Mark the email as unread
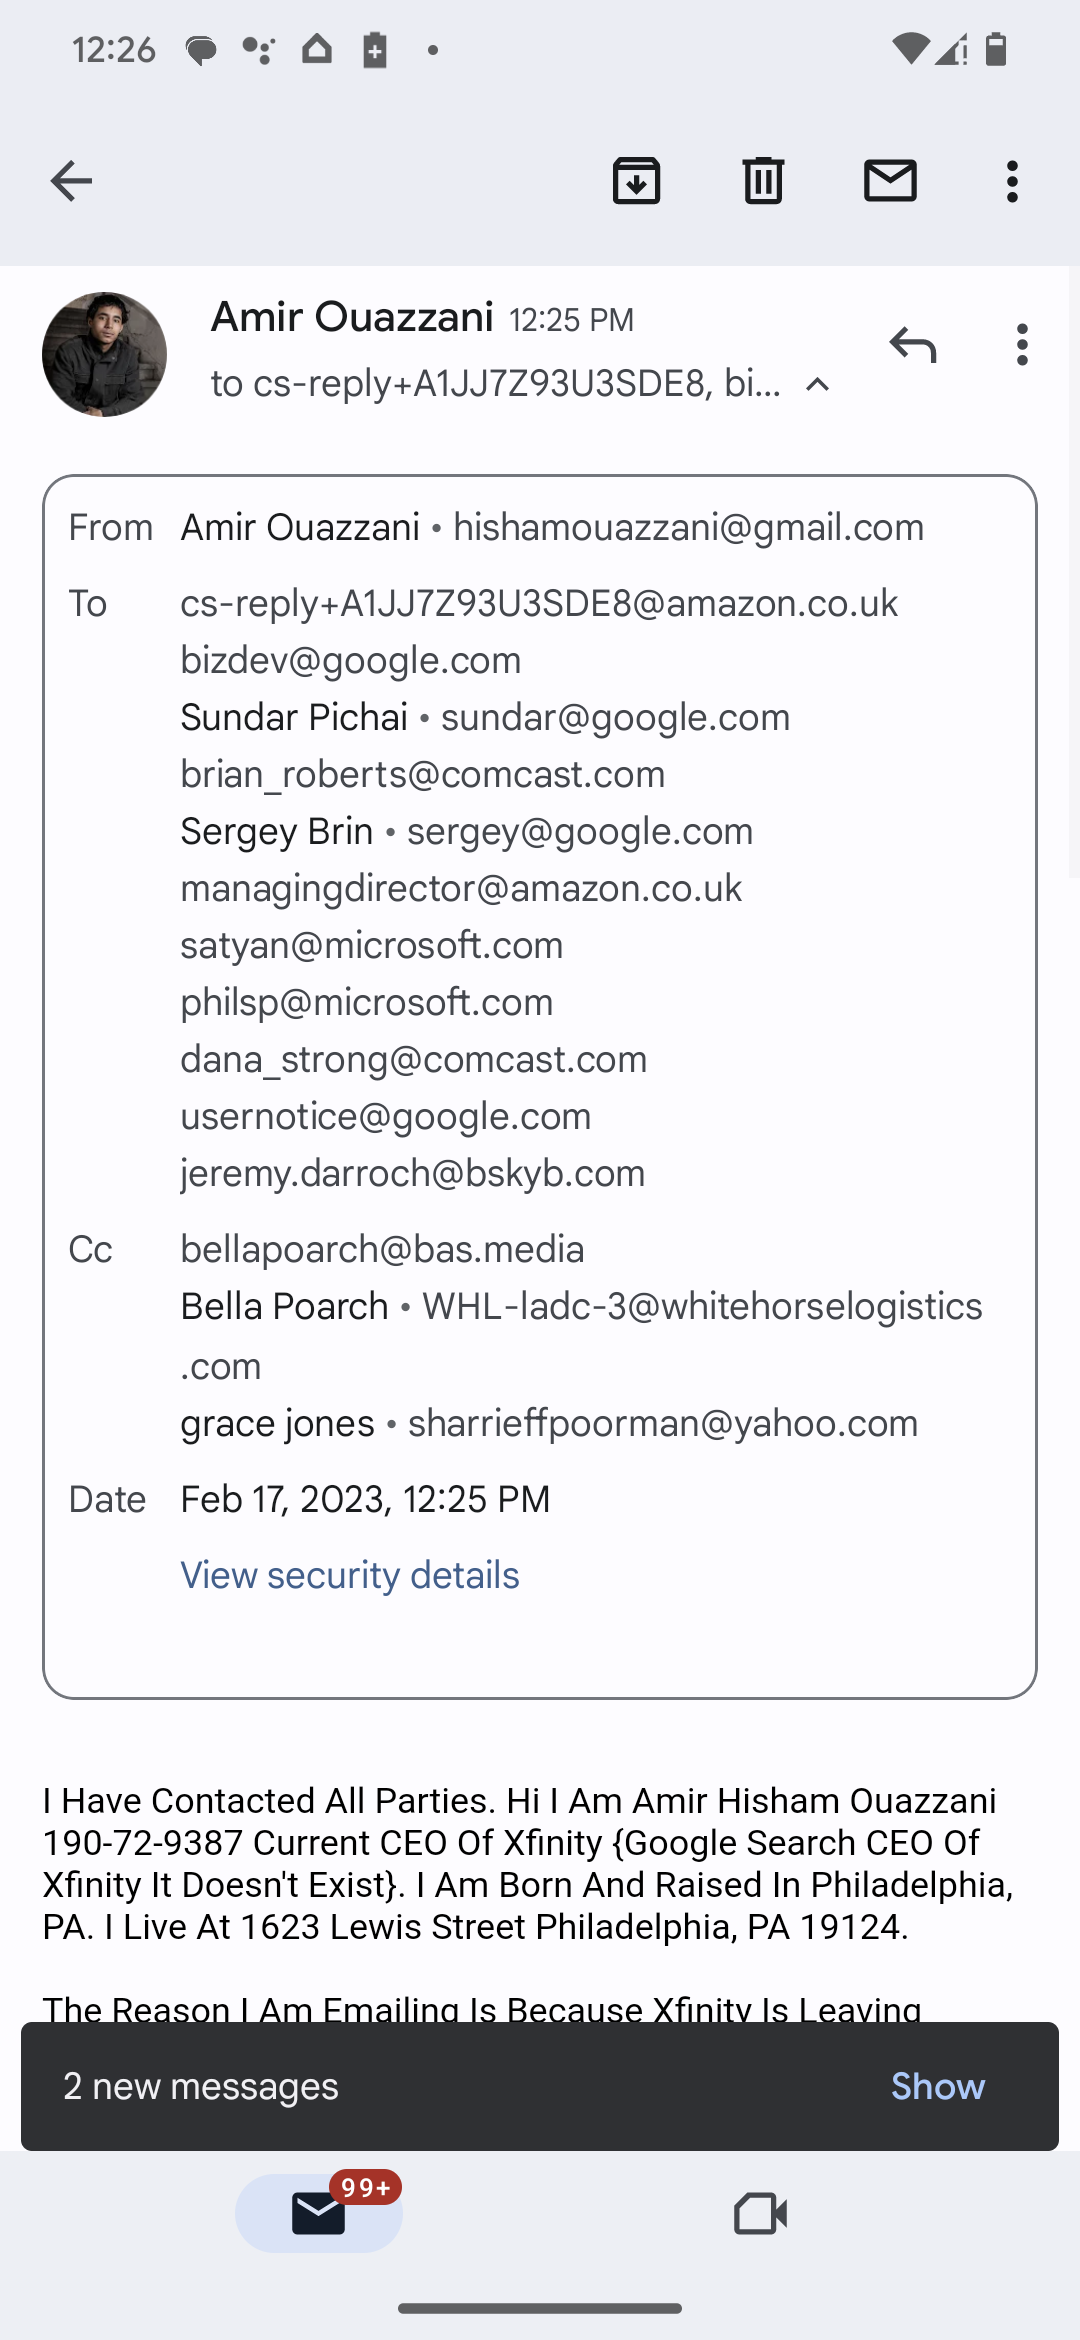 point(890,181)
